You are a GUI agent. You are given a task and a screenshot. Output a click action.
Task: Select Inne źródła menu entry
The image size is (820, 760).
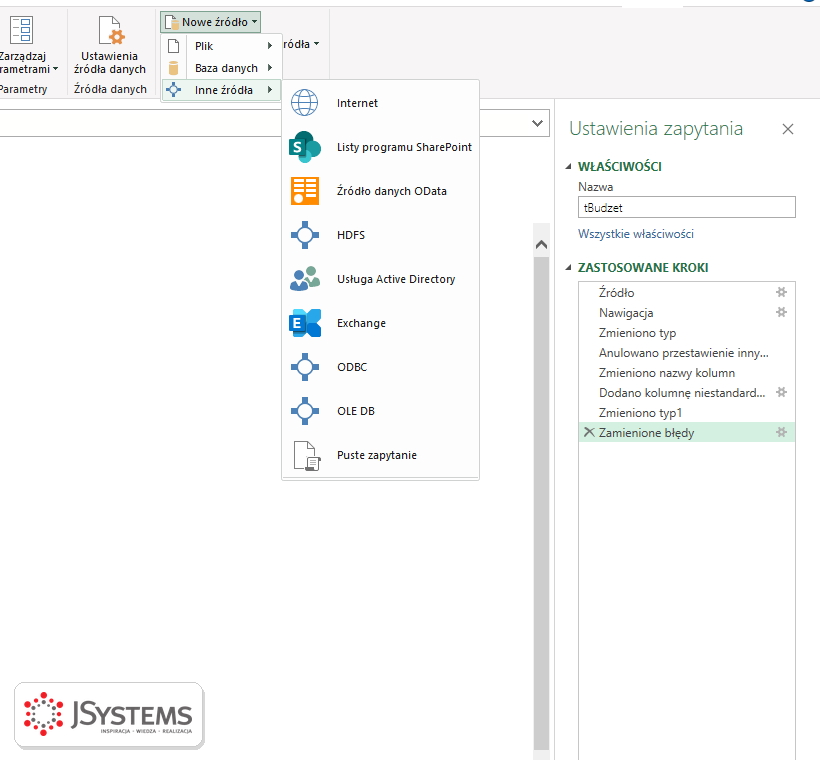221,90
